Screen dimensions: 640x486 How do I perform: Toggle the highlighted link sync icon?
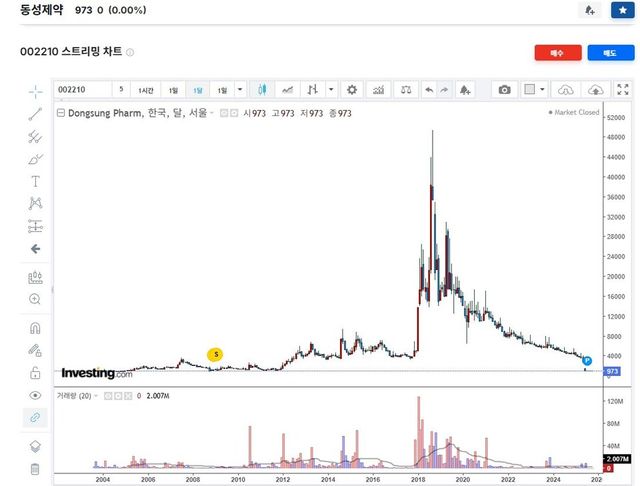pos(35,417)
